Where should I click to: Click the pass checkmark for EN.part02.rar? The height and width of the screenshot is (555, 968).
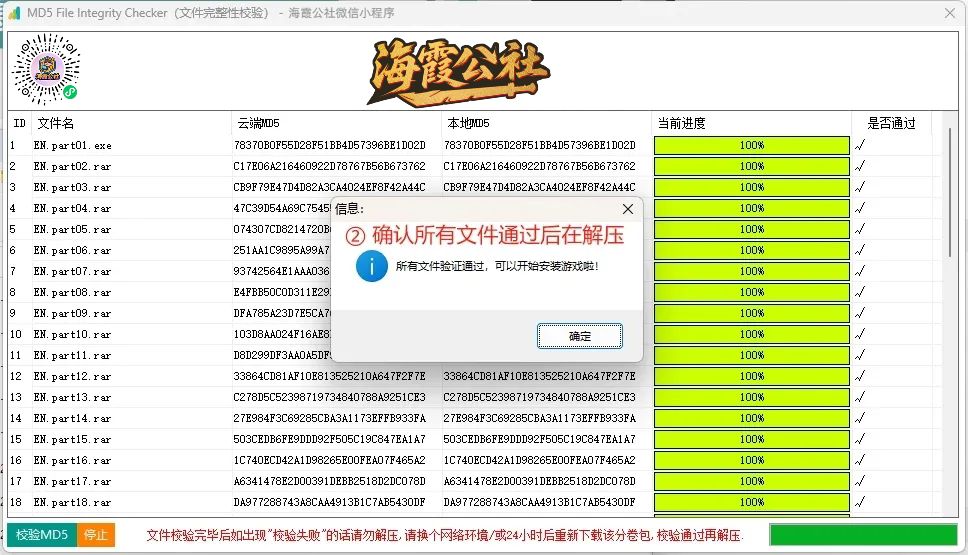860,166
